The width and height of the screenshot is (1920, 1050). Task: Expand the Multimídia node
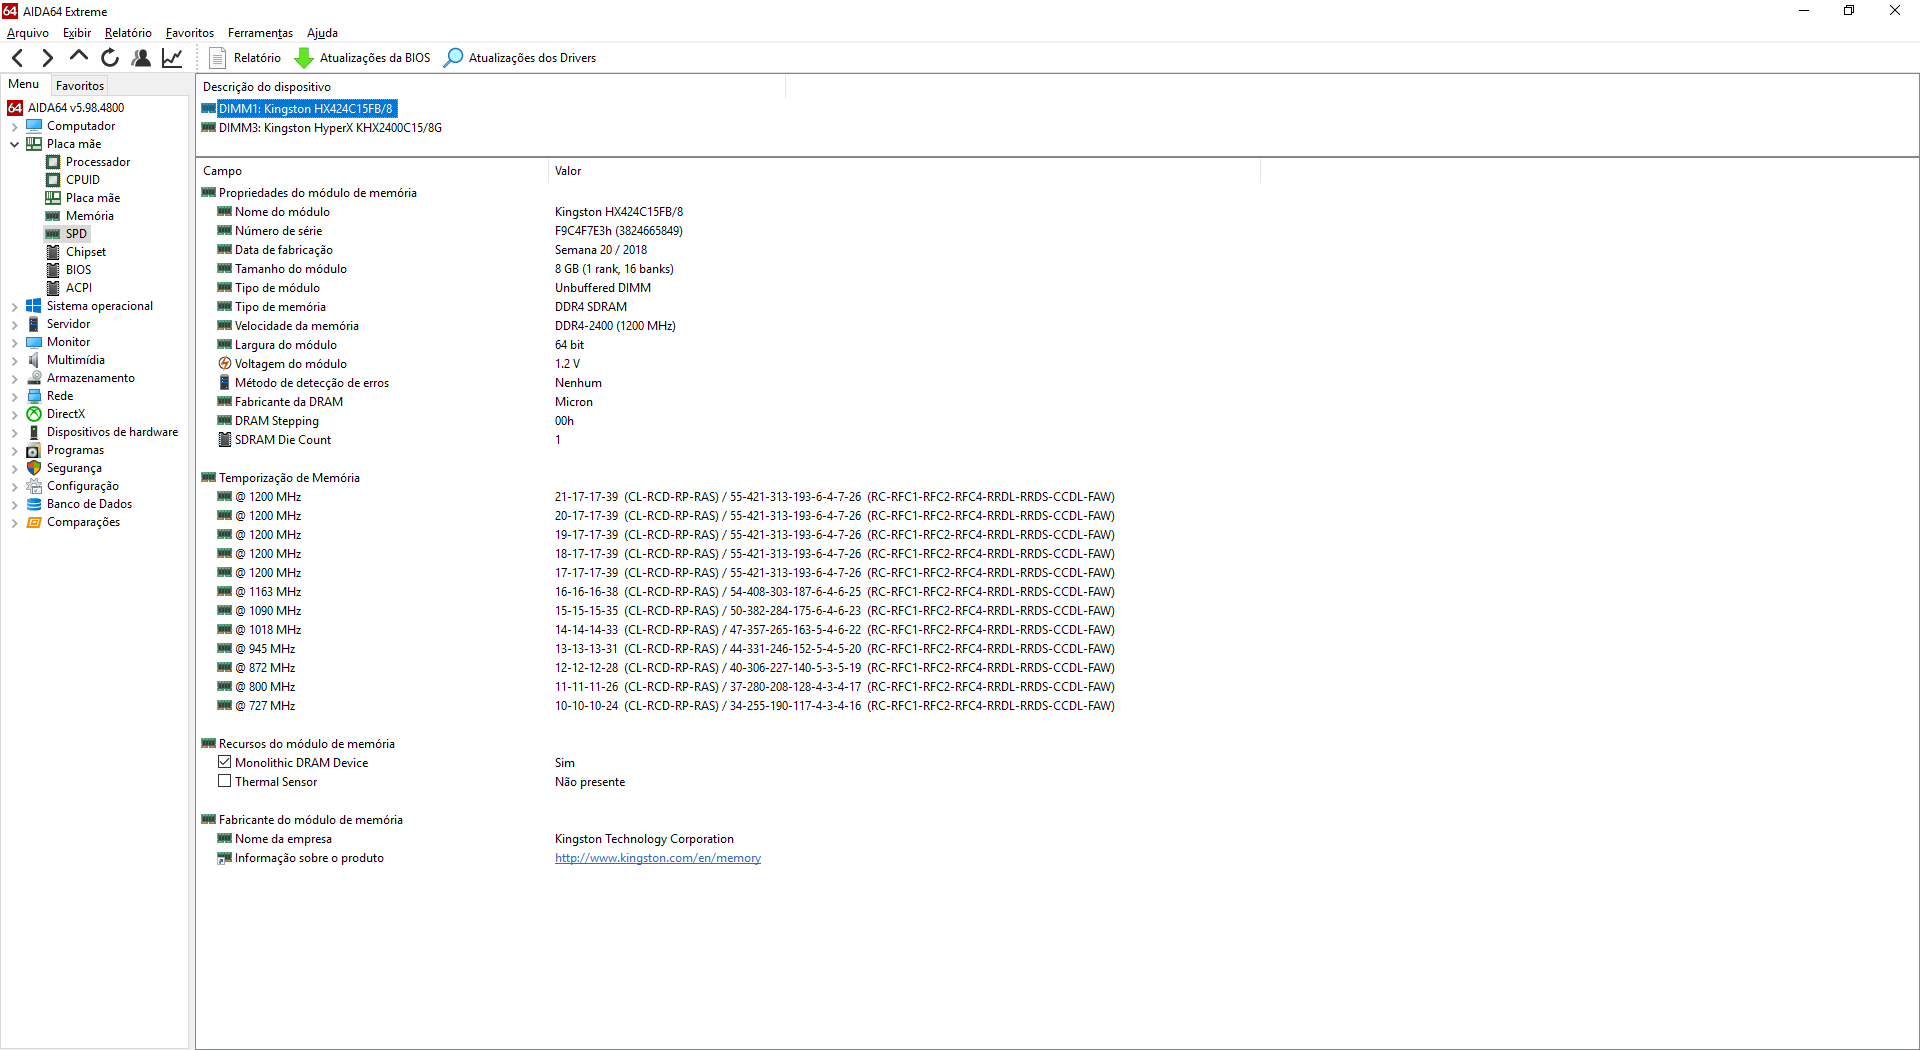[14, 360]
